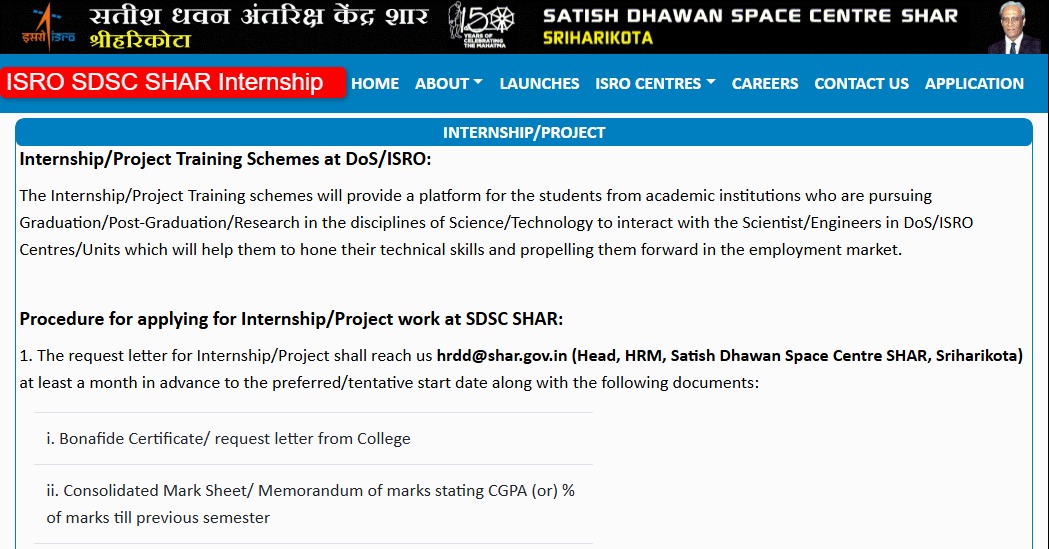The height and width of the screenshot is (549, 1049).
Task: Click the yellow SRIHARIKOTA banner text
Action: tap(597, 38)
